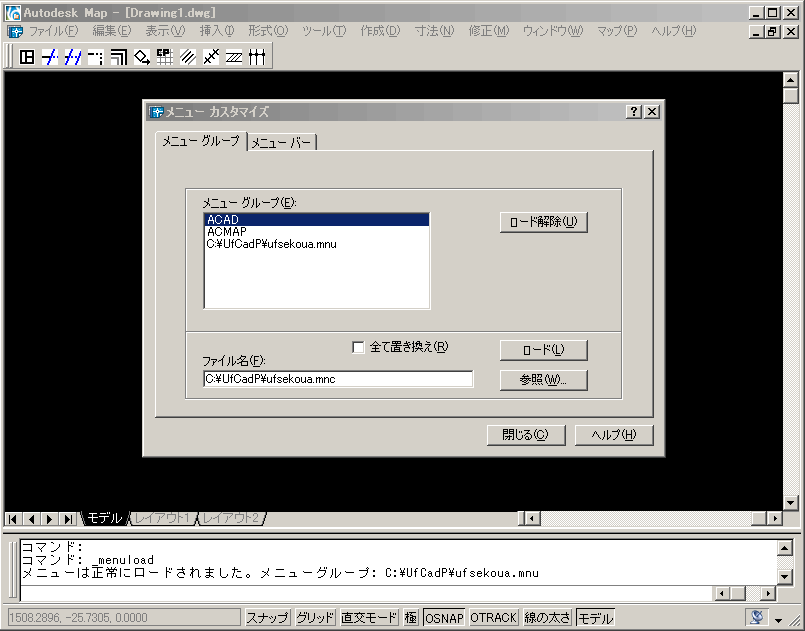
Task: Open the ファイル(F) menu
Action: tap(53, 31)
